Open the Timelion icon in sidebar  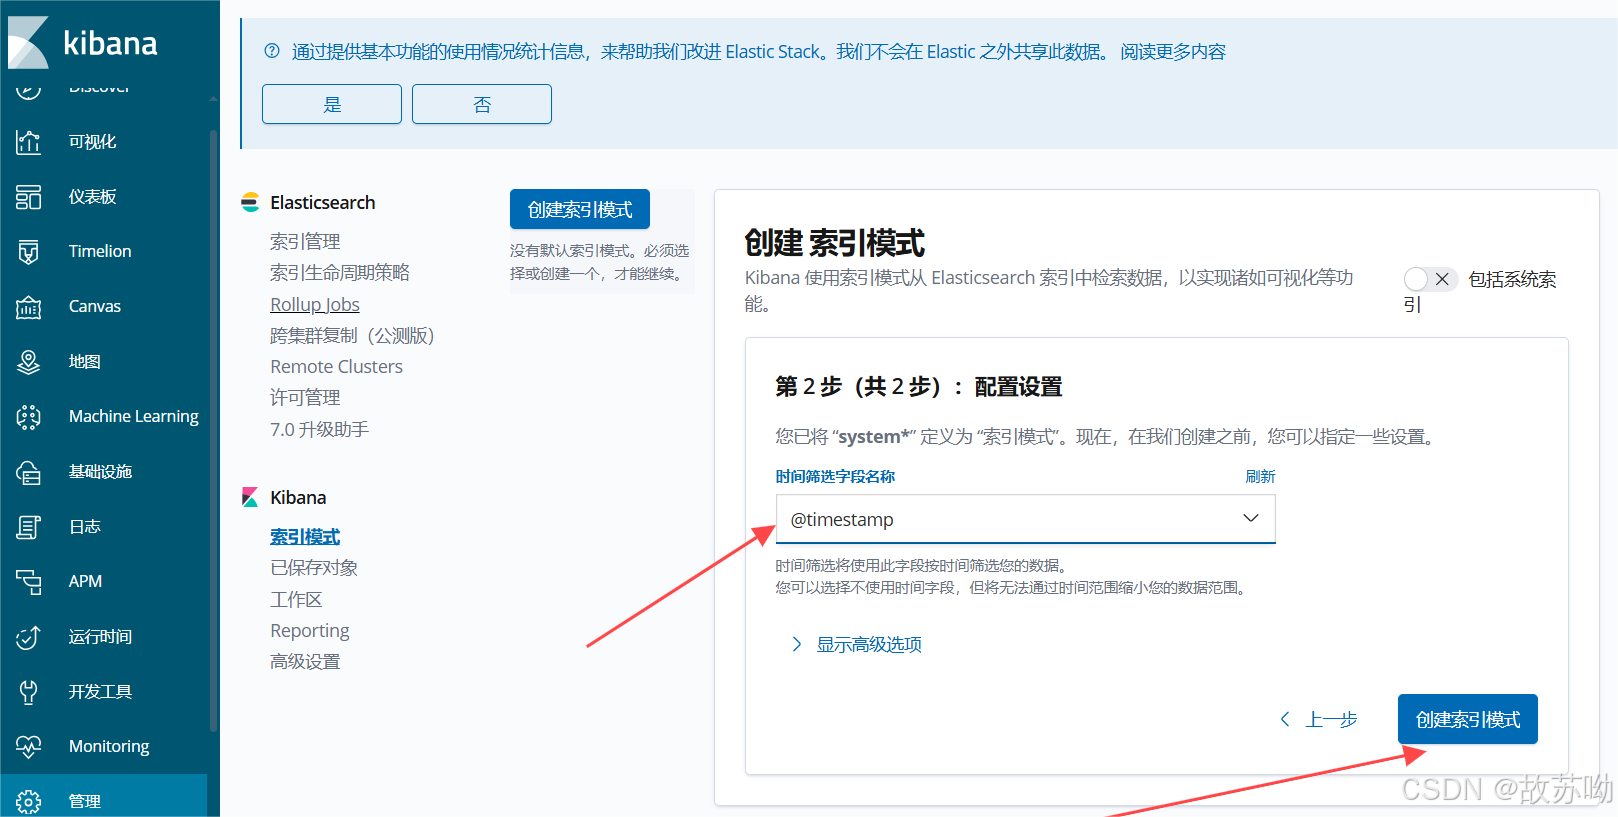coord(29,252)
